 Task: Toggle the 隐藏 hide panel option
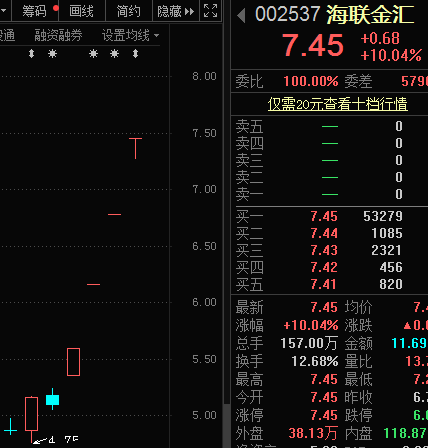169,12
